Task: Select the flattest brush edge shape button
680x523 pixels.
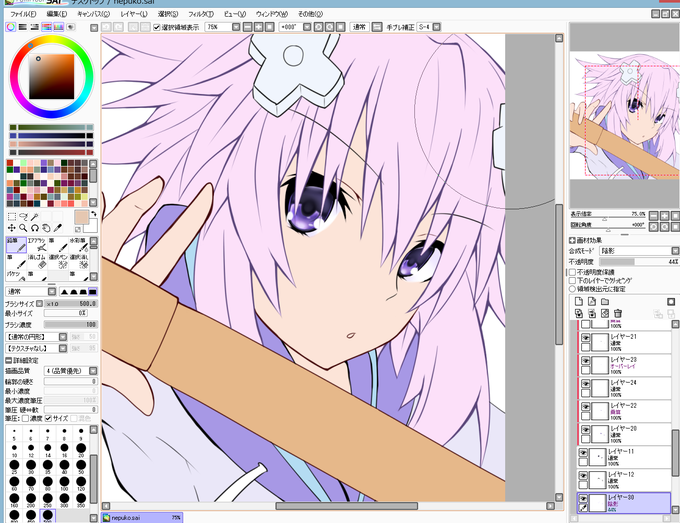Action: pos(92,291)
